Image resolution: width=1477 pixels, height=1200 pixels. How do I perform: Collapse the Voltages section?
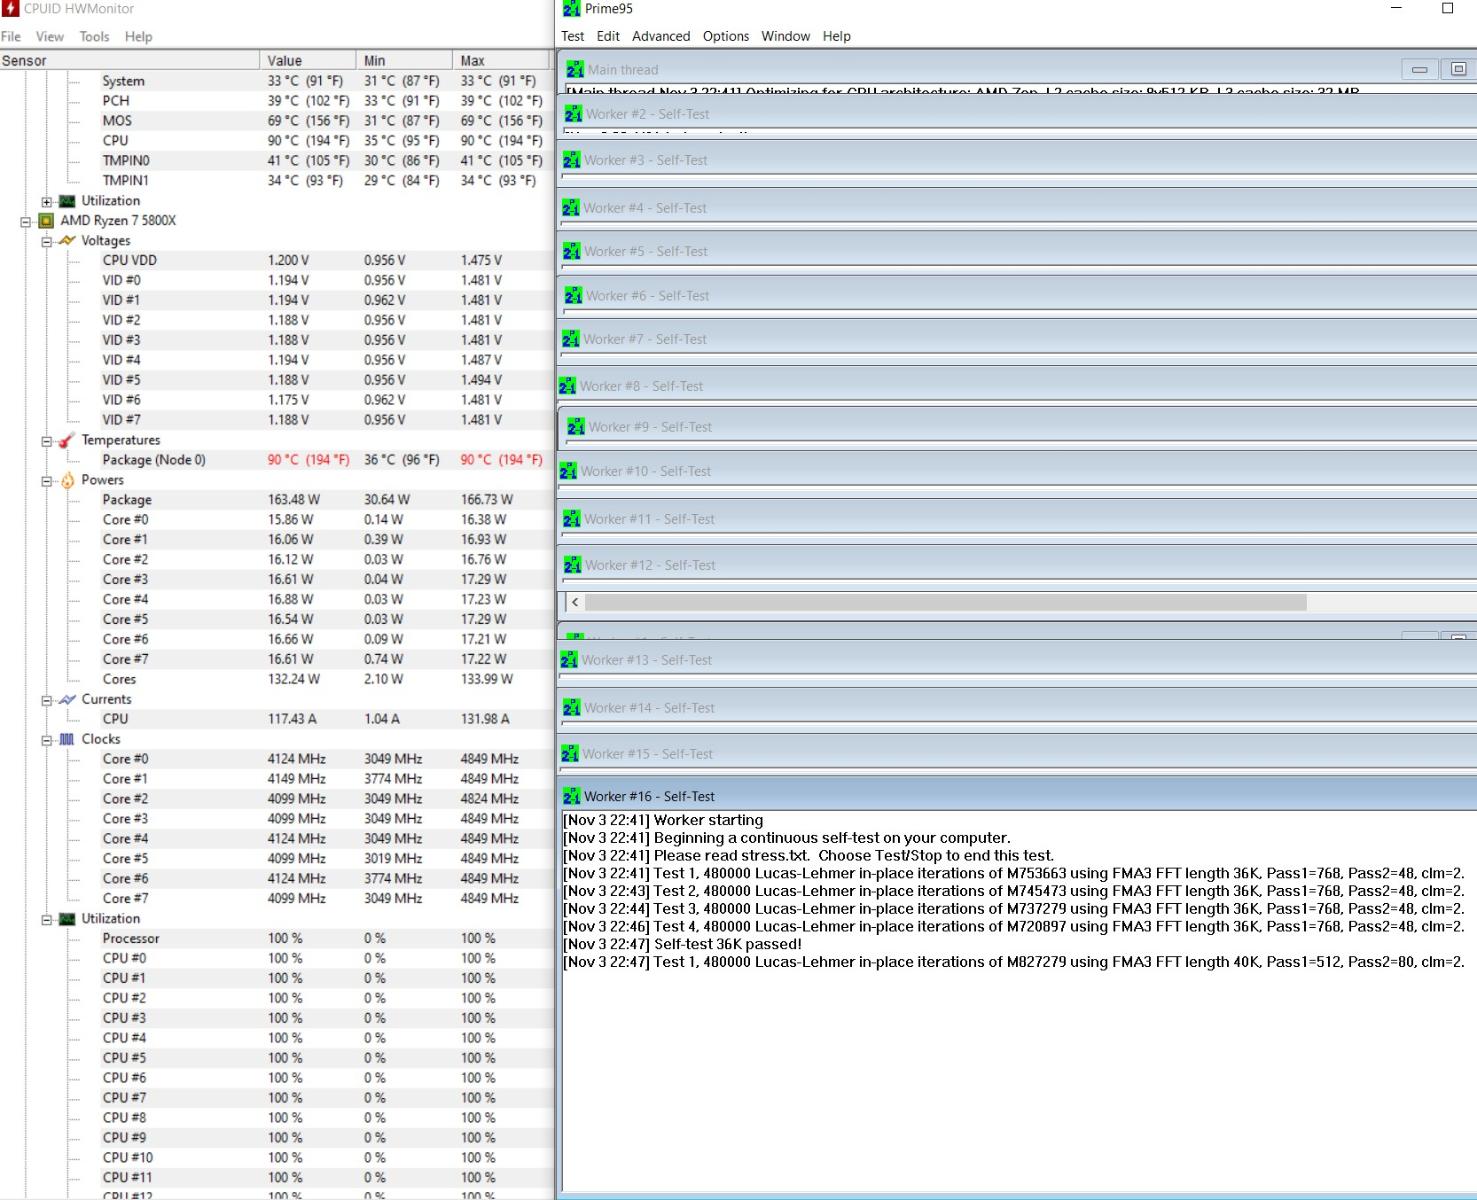coord(46,241)
